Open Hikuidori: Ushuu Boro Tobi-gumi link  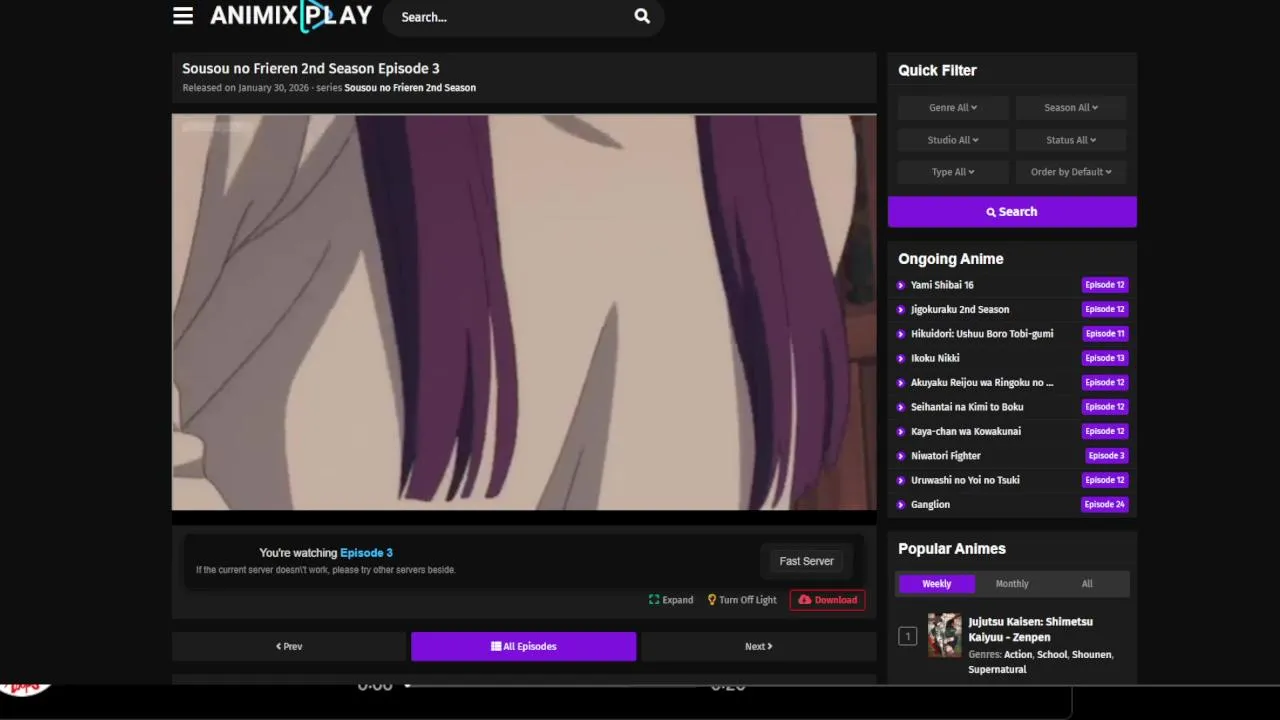(x=982, y=334)
